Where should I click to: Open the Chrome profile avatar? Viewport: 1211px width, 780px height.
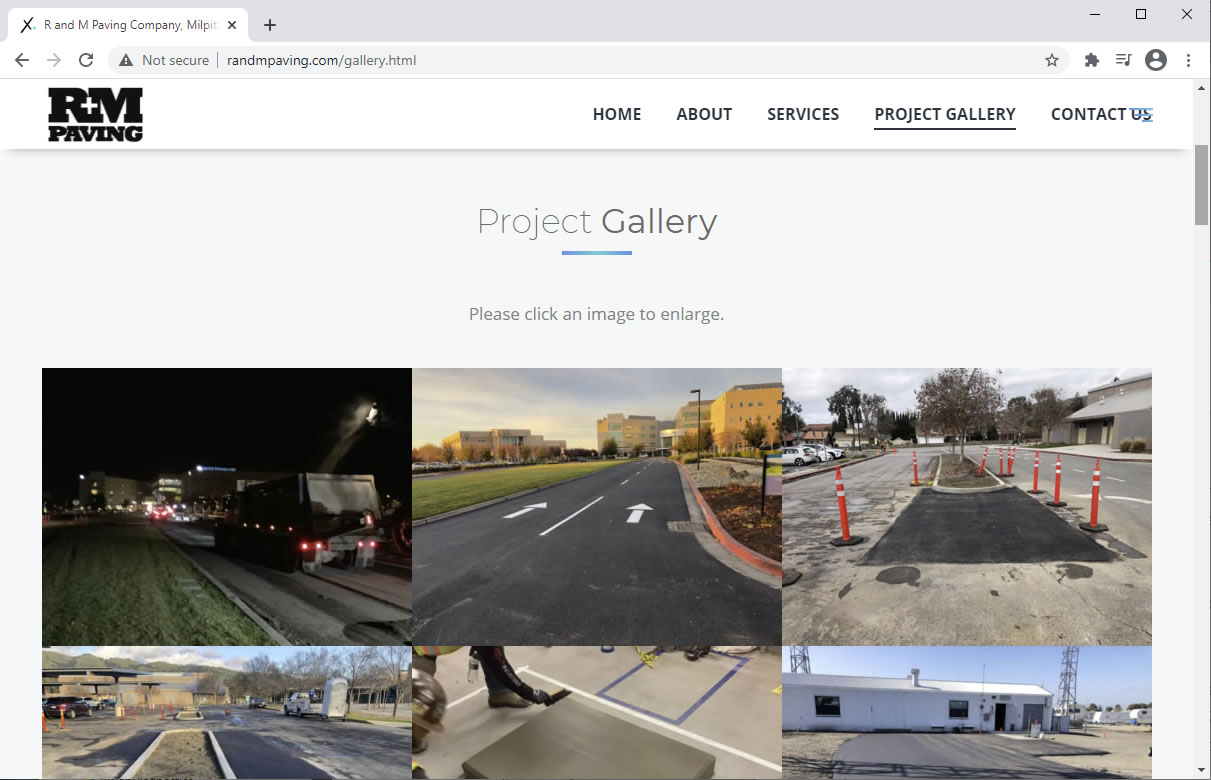(1156, 60)
